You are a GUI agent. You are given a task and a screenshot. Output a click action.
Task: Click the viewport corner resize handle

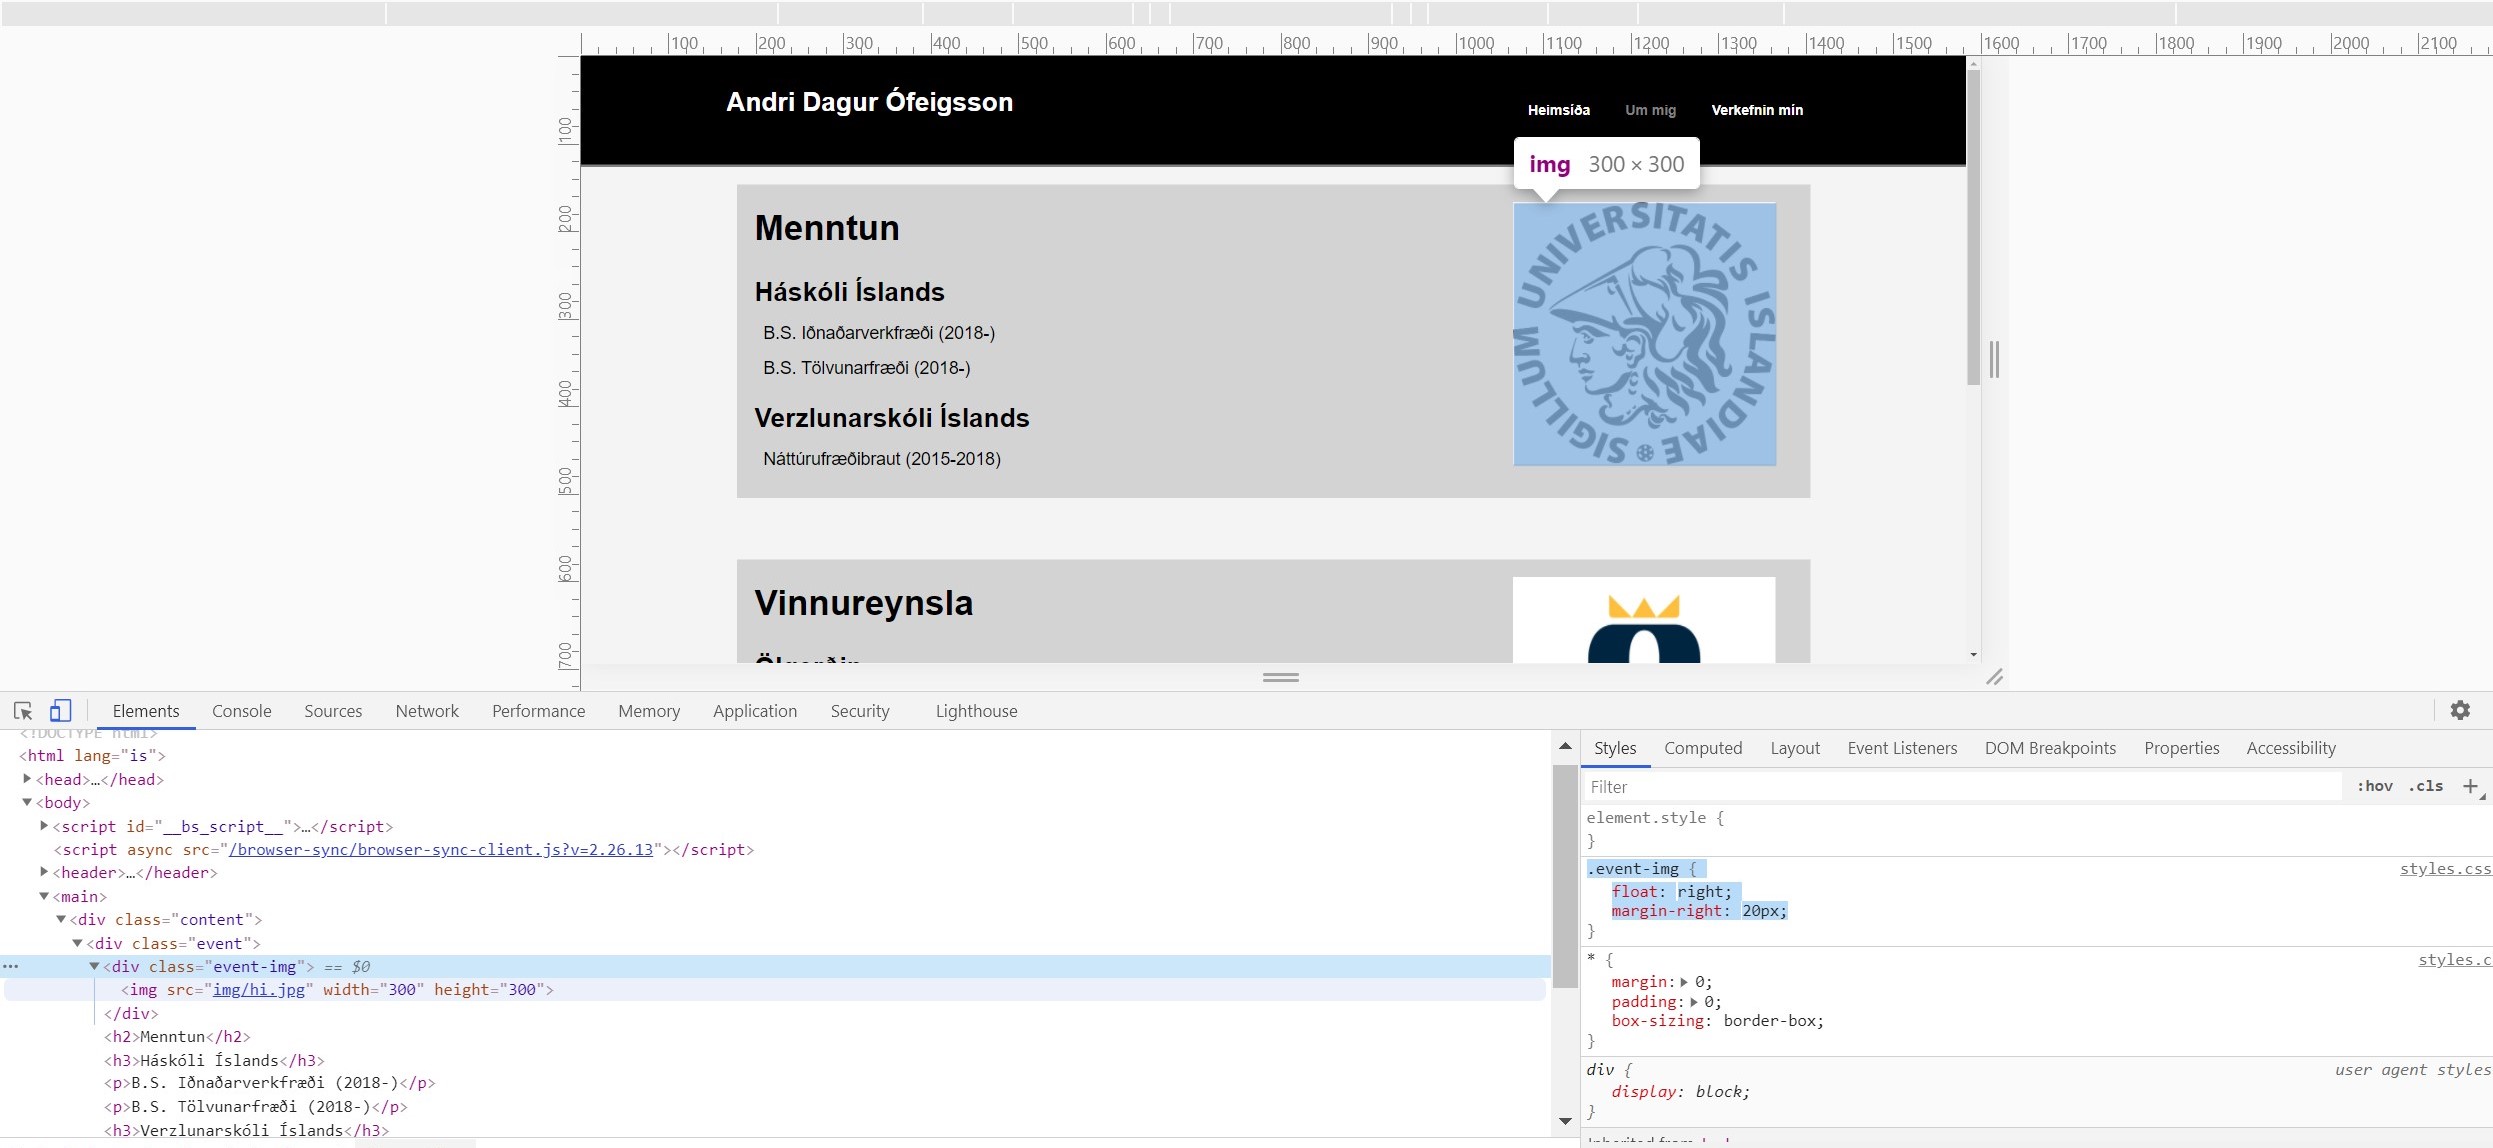[x=1994, y=677]
